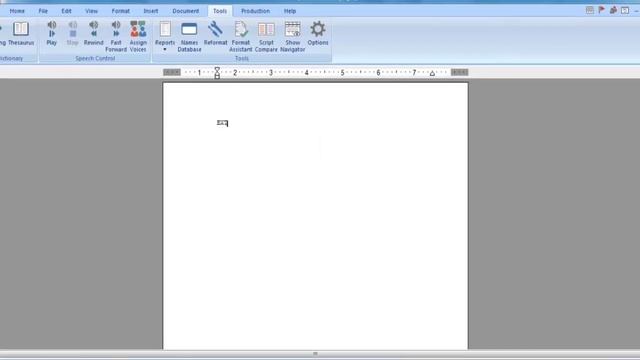640x360 pixels.
Task: Fast Forward the speech playback
Action: click(x=116, y=37)
